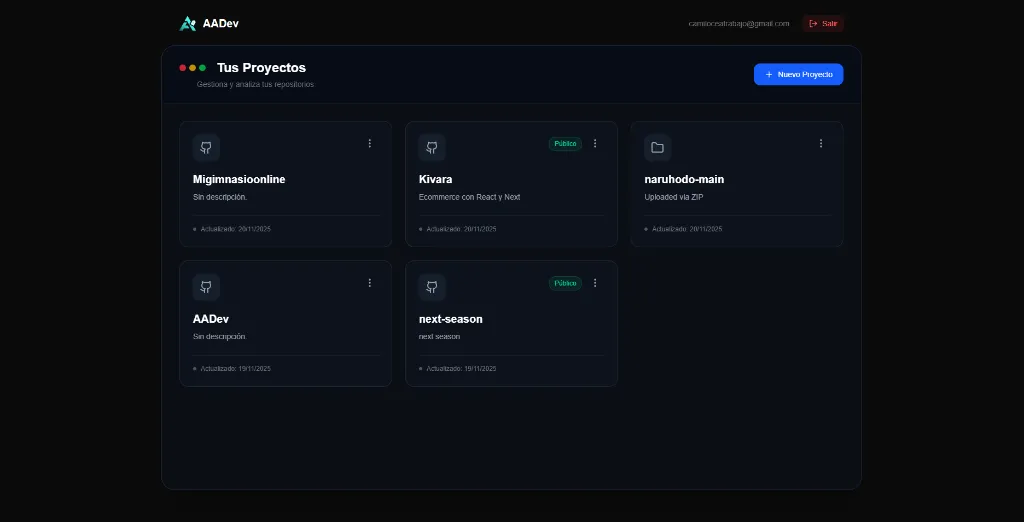Open three-dot options for Kivara project
Viewport: 1024px width, 522px height.
pos(595,144)
